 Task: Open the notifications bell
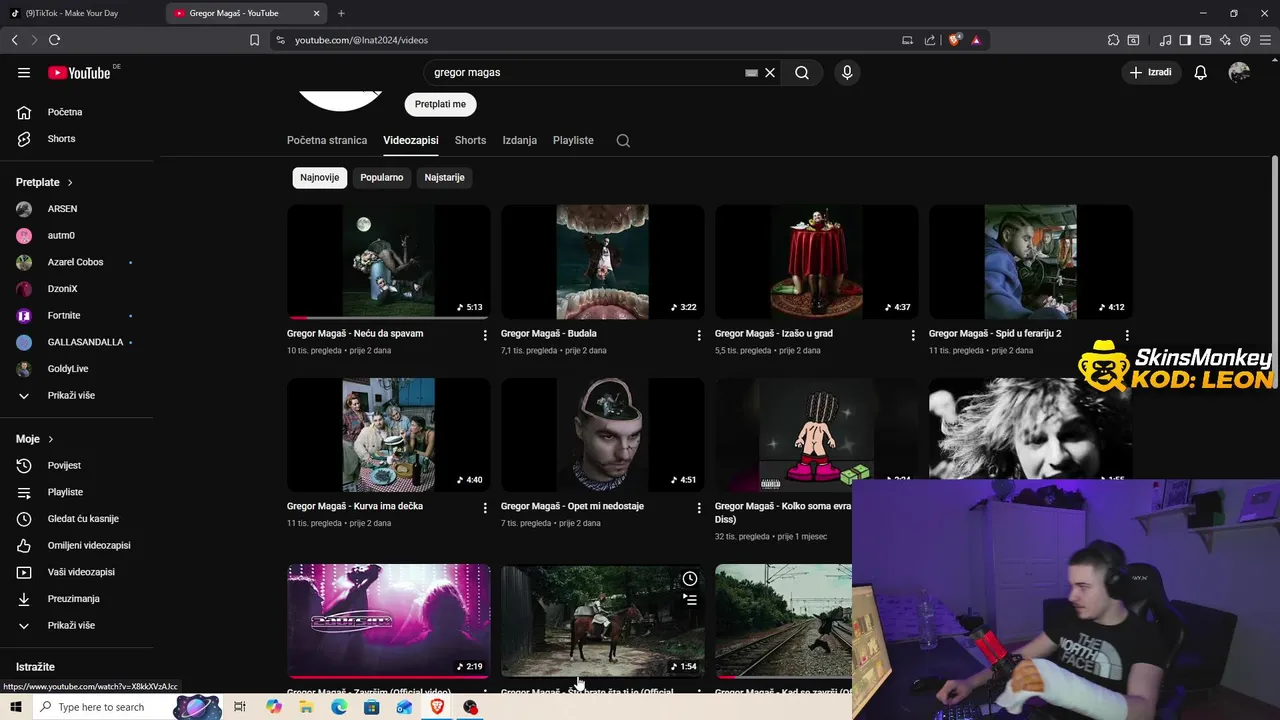[1200, 72]
